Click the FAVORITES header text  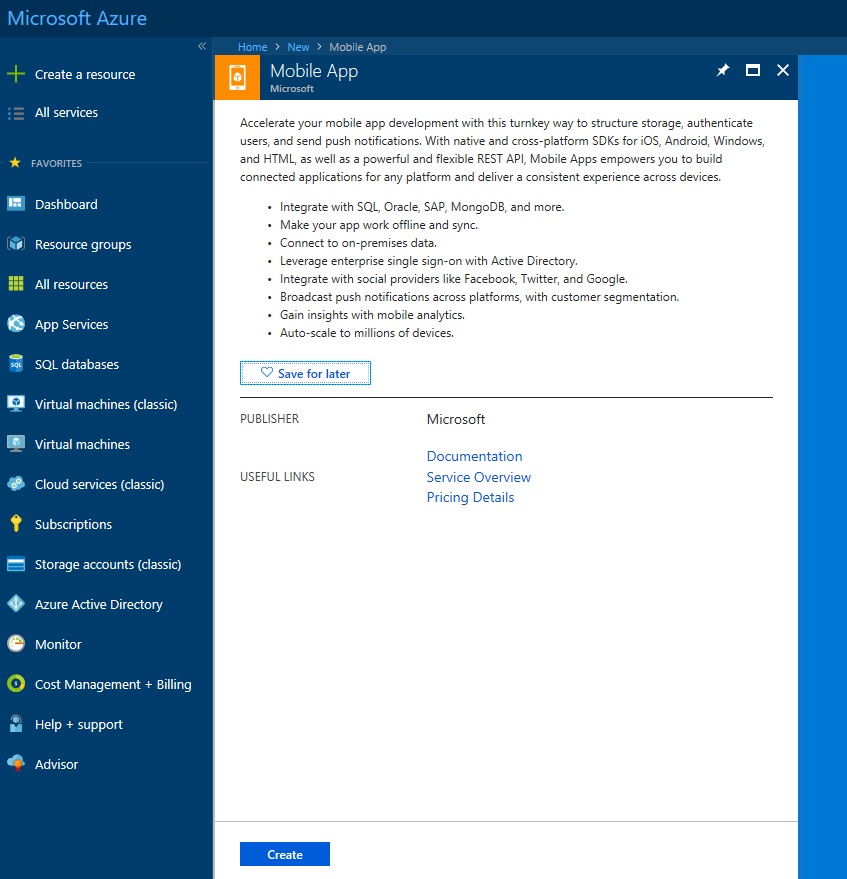(57, 163)
